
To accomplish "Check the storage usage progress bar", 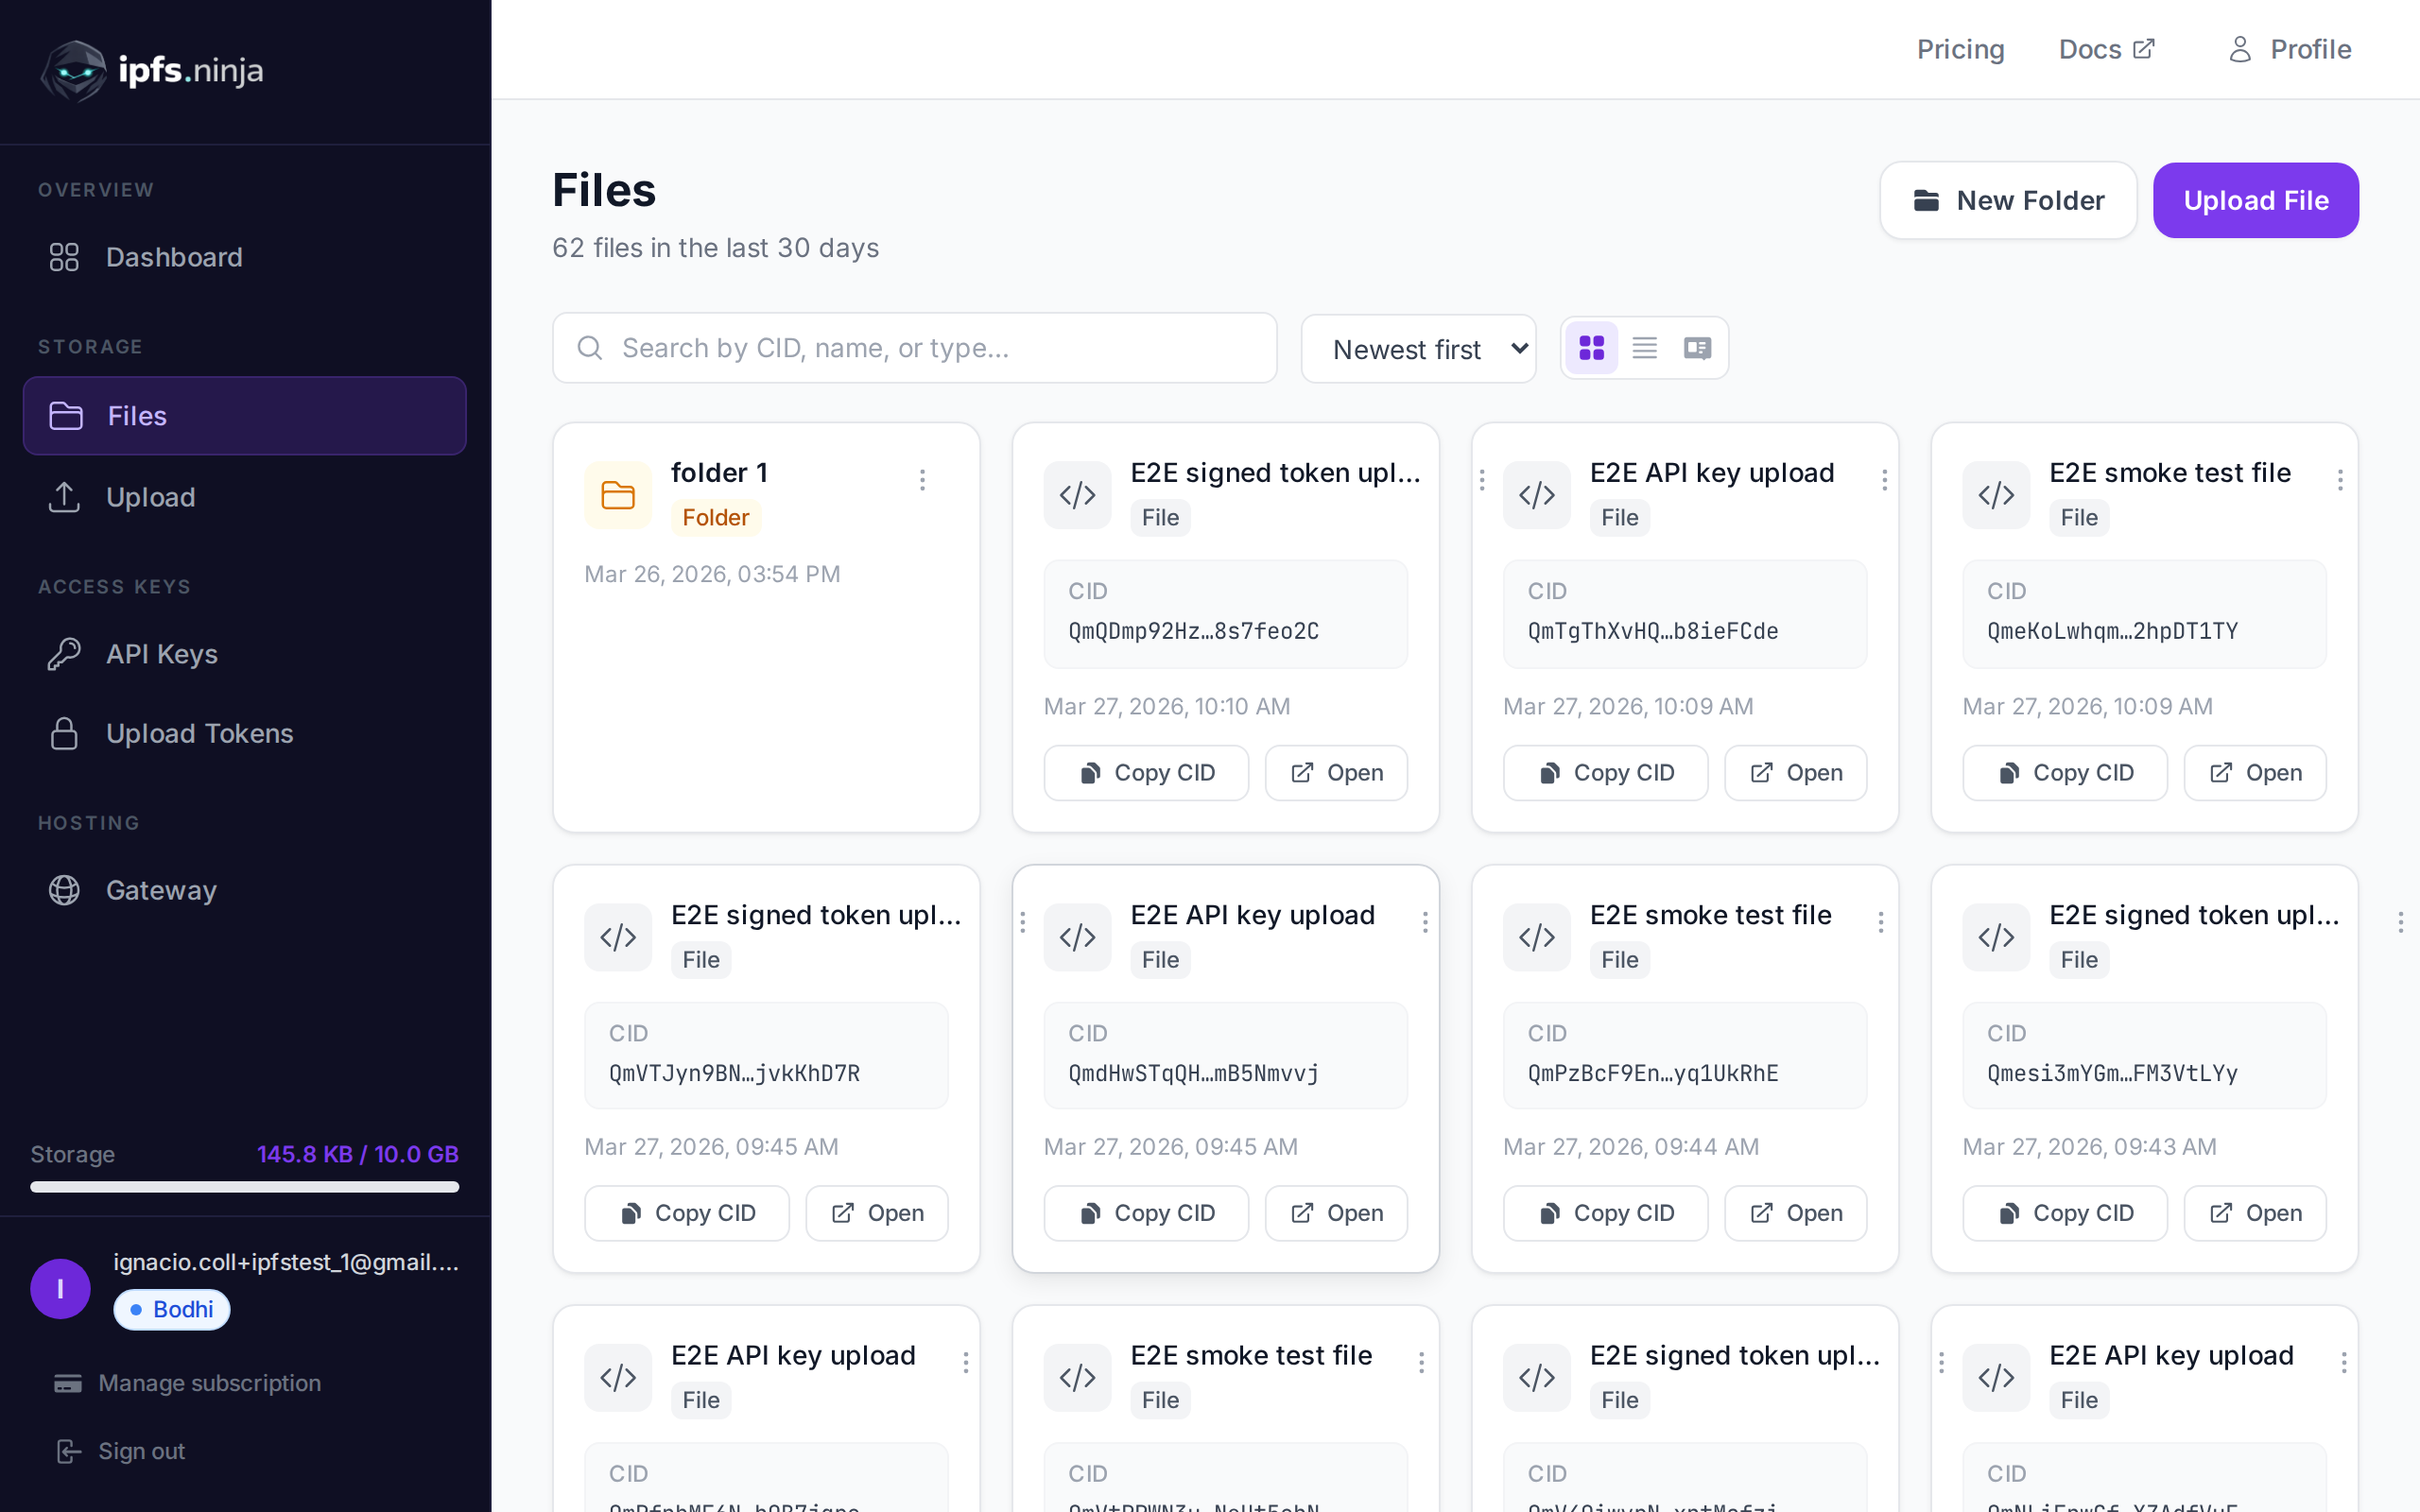I will point(245,1188).
